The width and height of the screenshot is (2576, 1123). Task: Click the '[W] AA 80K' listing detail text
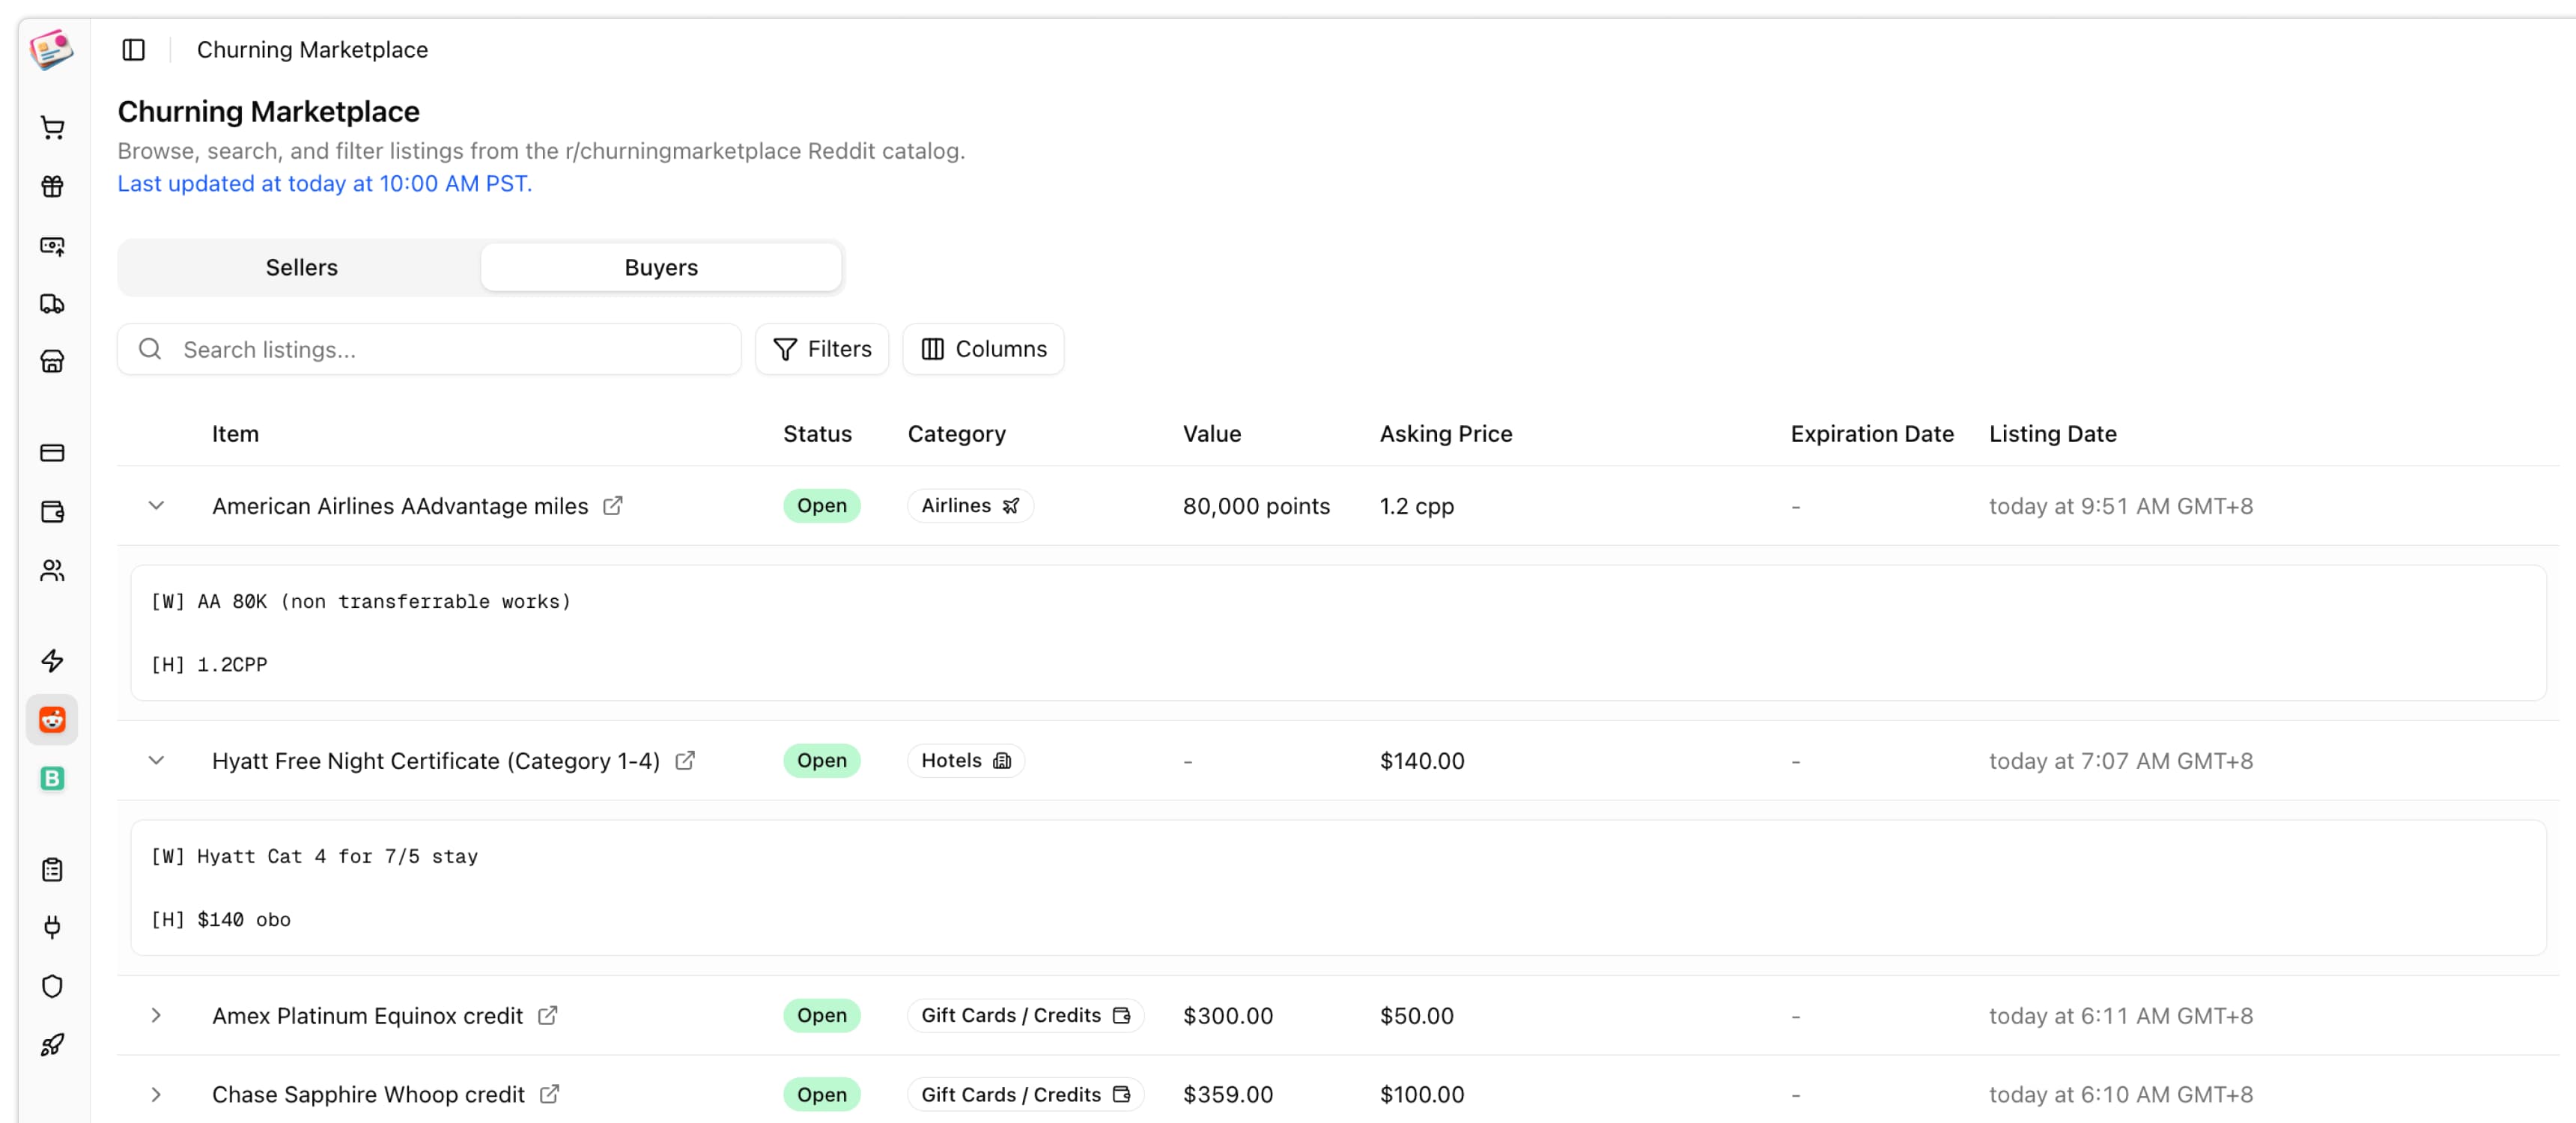click(x=361, y=601)
